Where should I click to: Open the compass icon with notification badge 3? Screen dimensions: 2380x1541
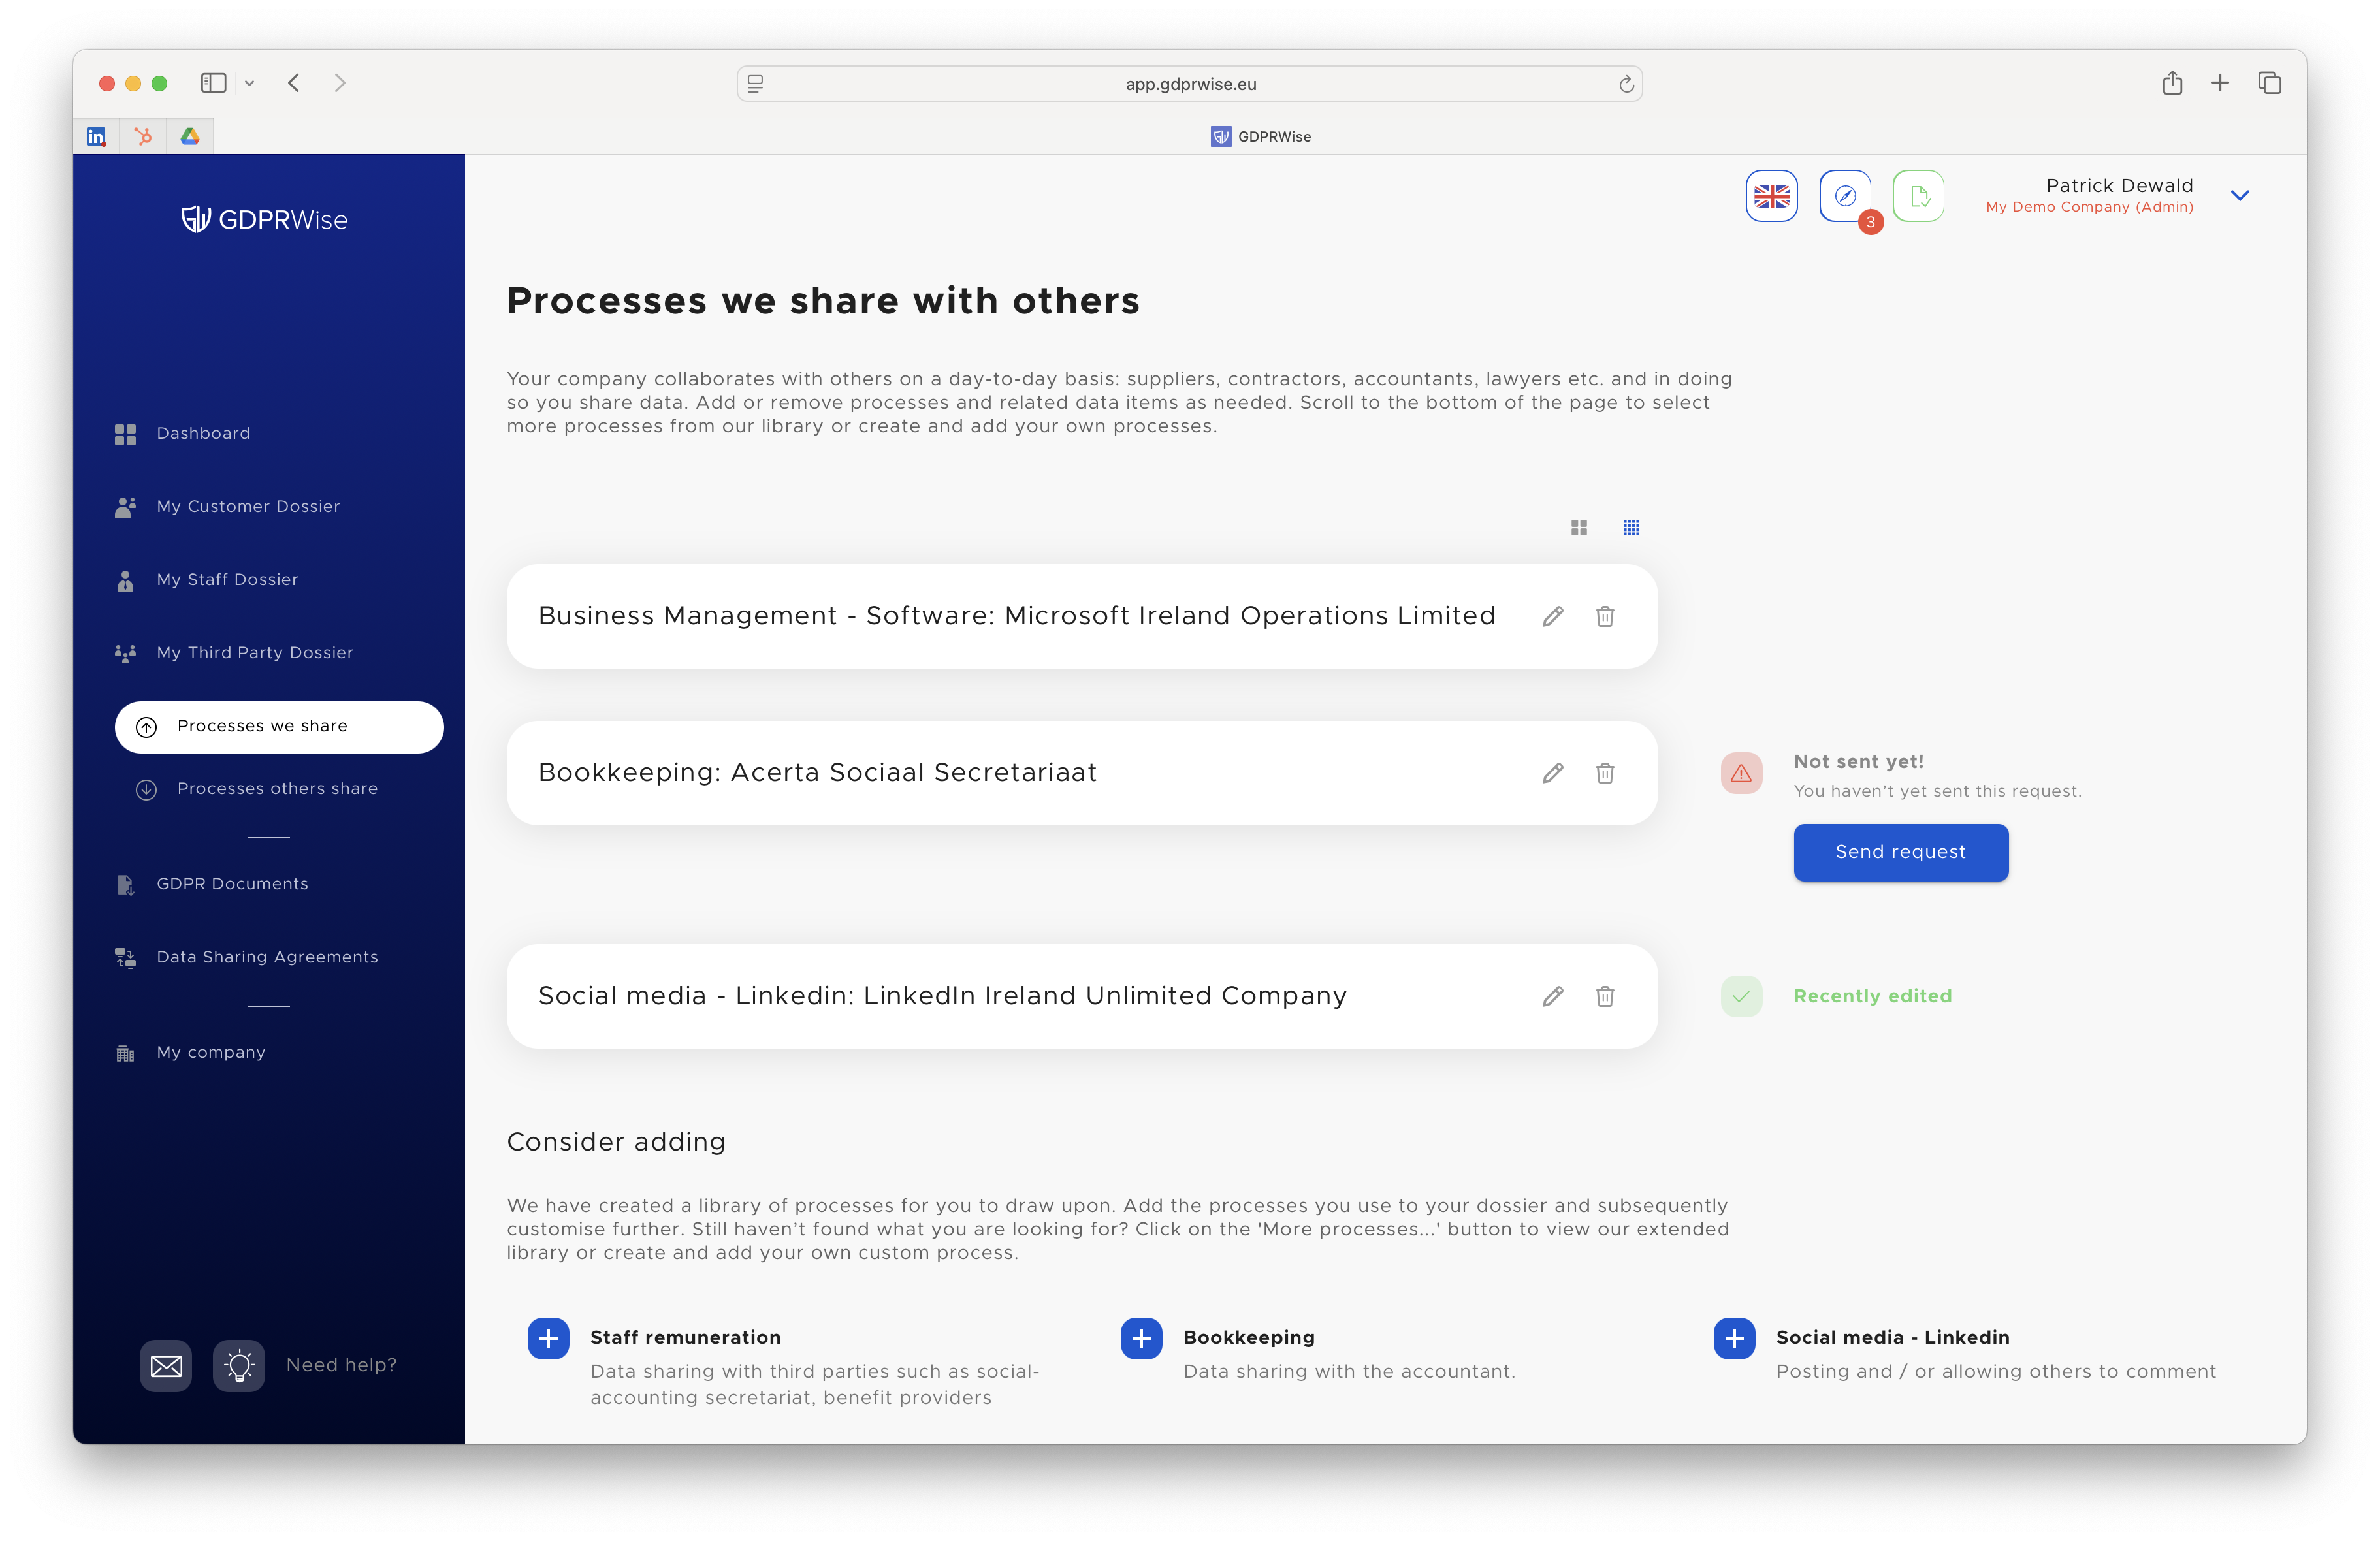point(1845,195)
